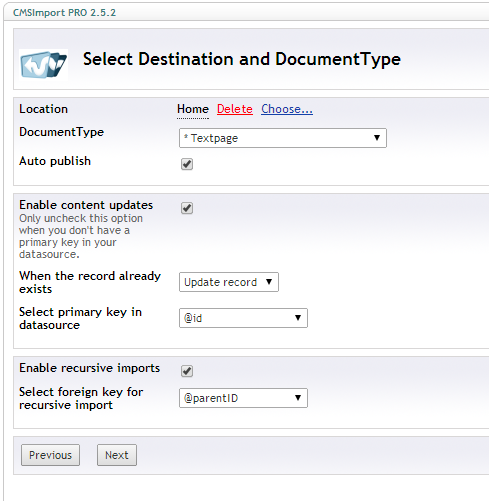
Task: Click the Delete location link
Action: (235, 109)
